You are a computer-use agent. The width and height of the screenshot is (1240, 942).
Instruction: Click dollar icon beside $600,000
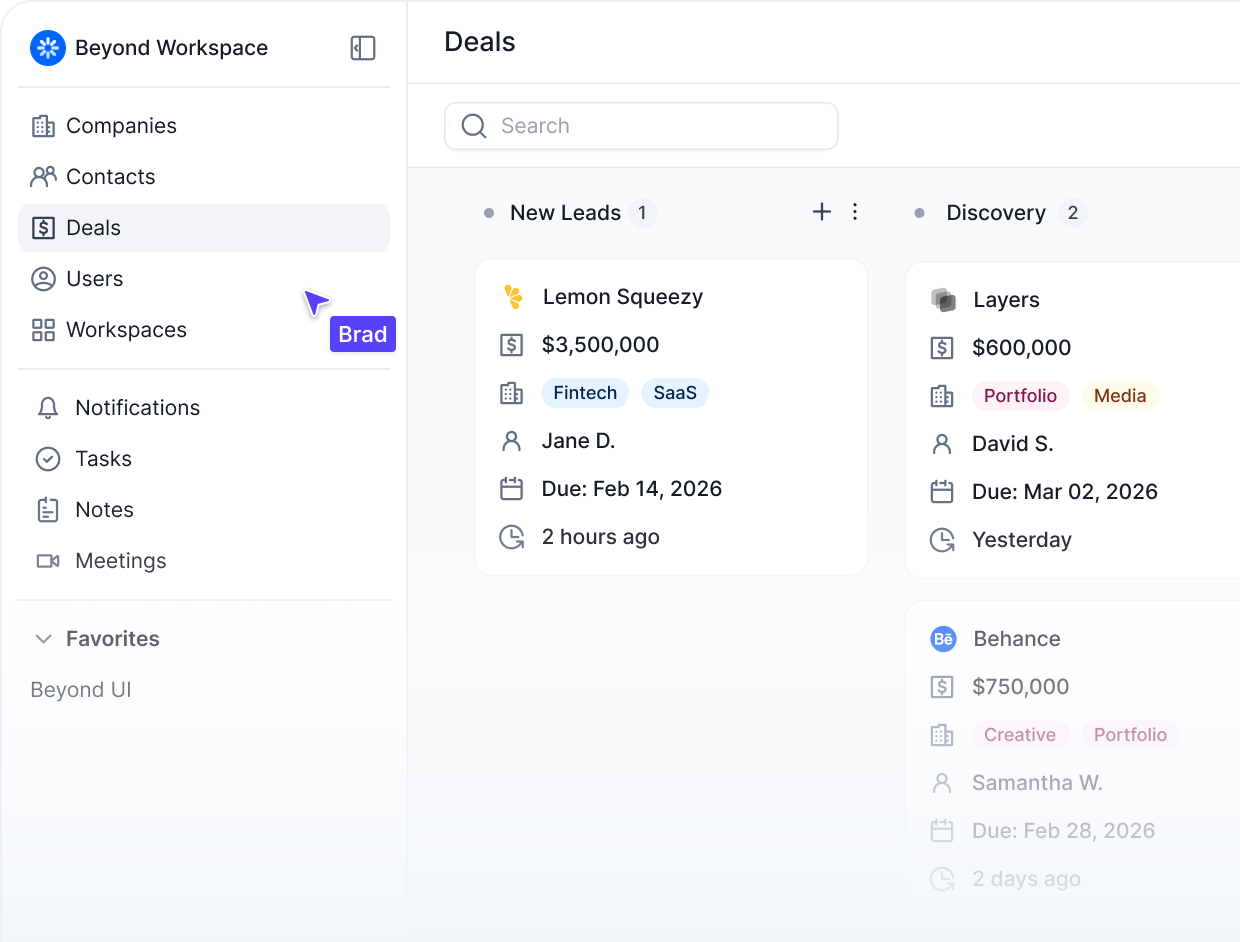pyautogui.click(x=942, y=348)
